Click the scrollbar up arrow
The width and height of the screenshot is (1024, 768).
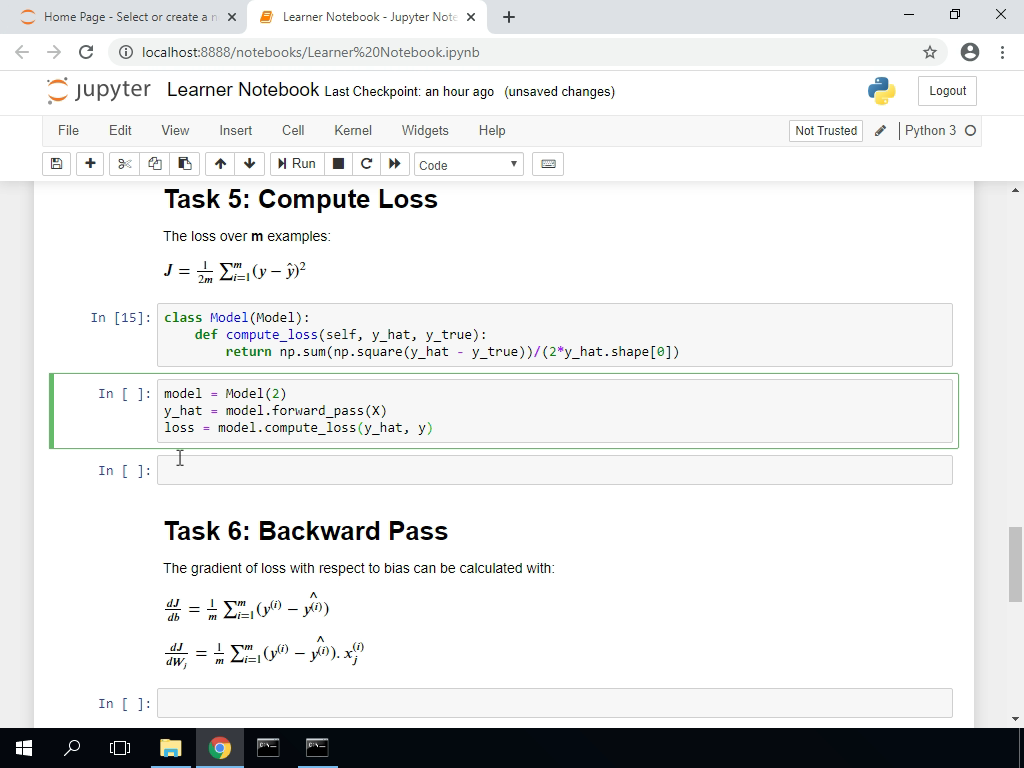click(x=1015, y=190)
